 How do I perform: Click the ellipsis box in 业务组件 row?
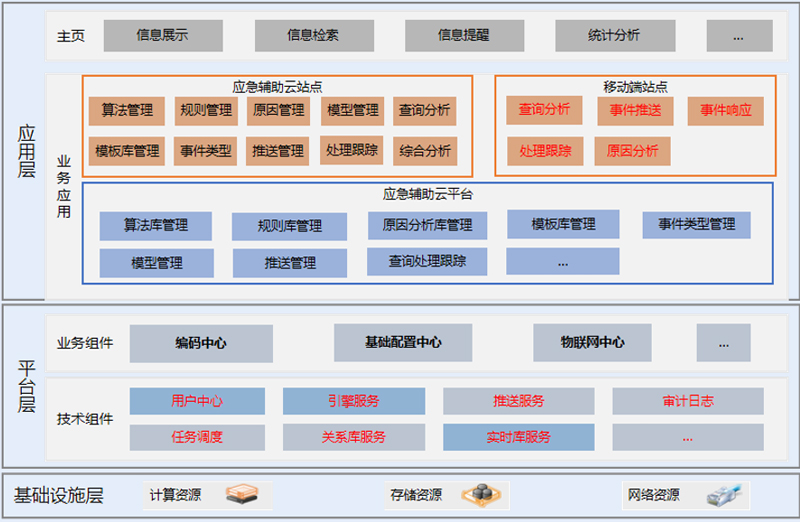click(x=723, y=343)
